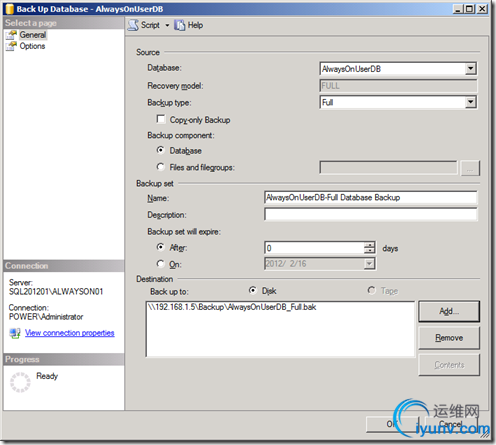Image resolution: width=496 pixels, height=445 pixels.
Task: Click the connection properties icon
Action: (15, 333)
